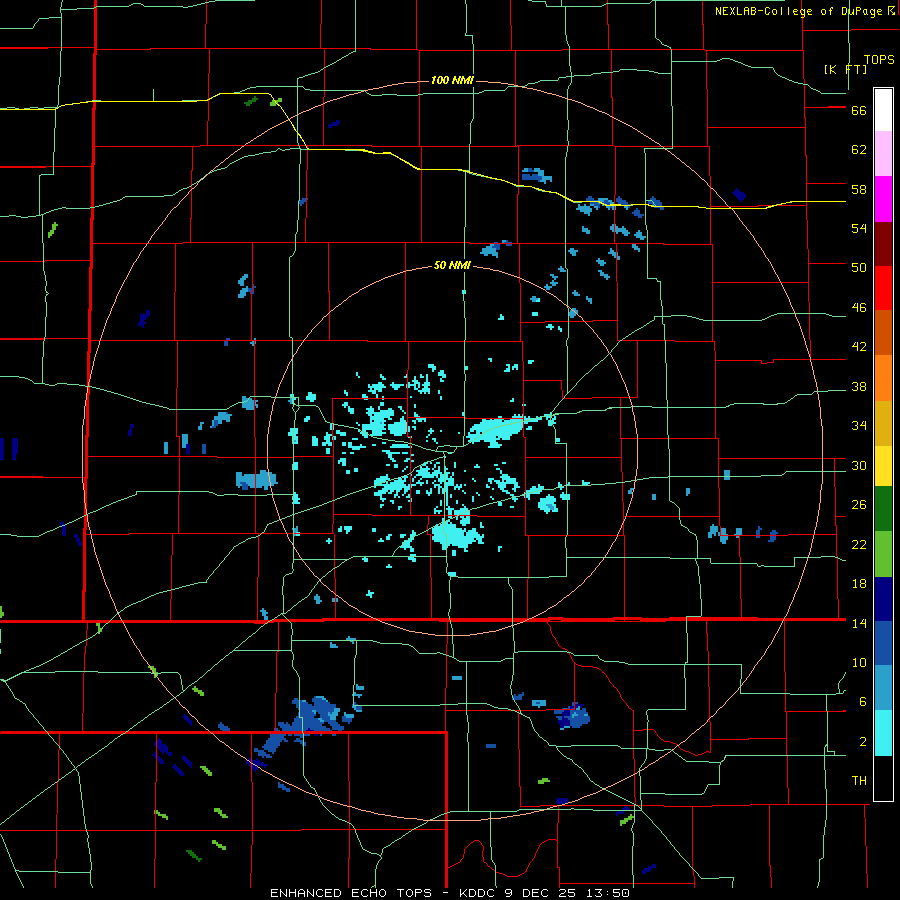The height and width of the screenshot is (900, 900).
Task: Select the 2 value on the legend
Action: tap(863, 741)
